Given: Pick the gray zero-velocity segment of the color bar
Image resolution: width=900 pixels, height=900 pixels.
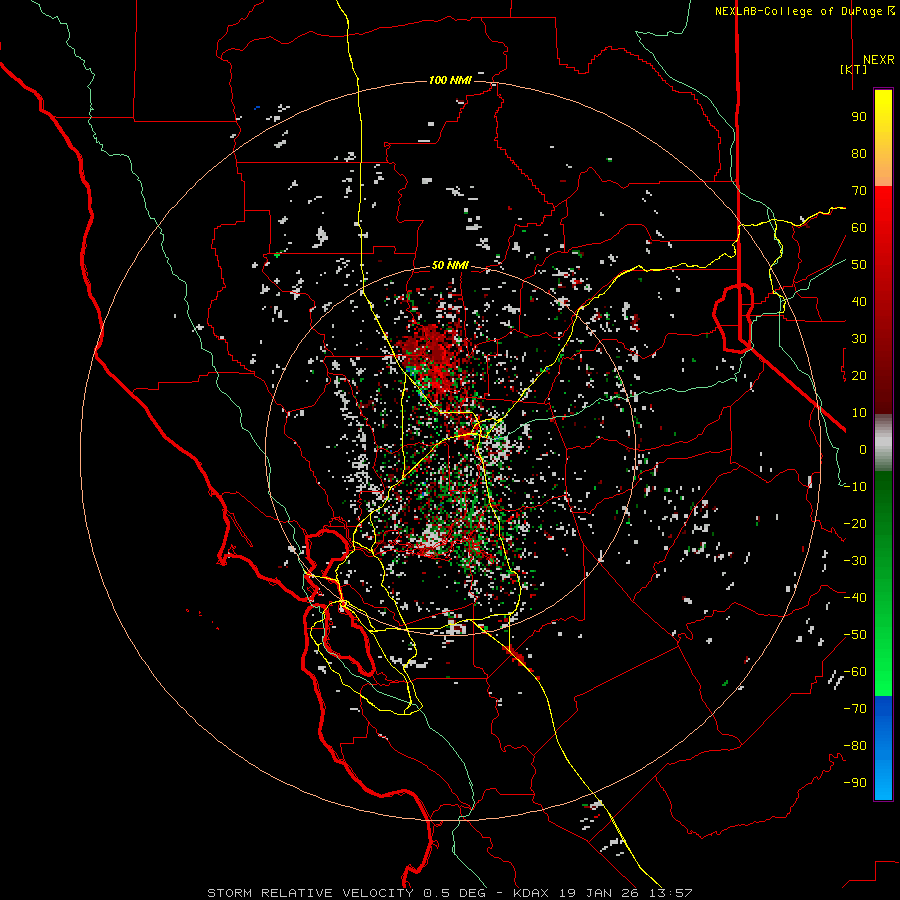Looking at the screenshot, I should point(883,443).
